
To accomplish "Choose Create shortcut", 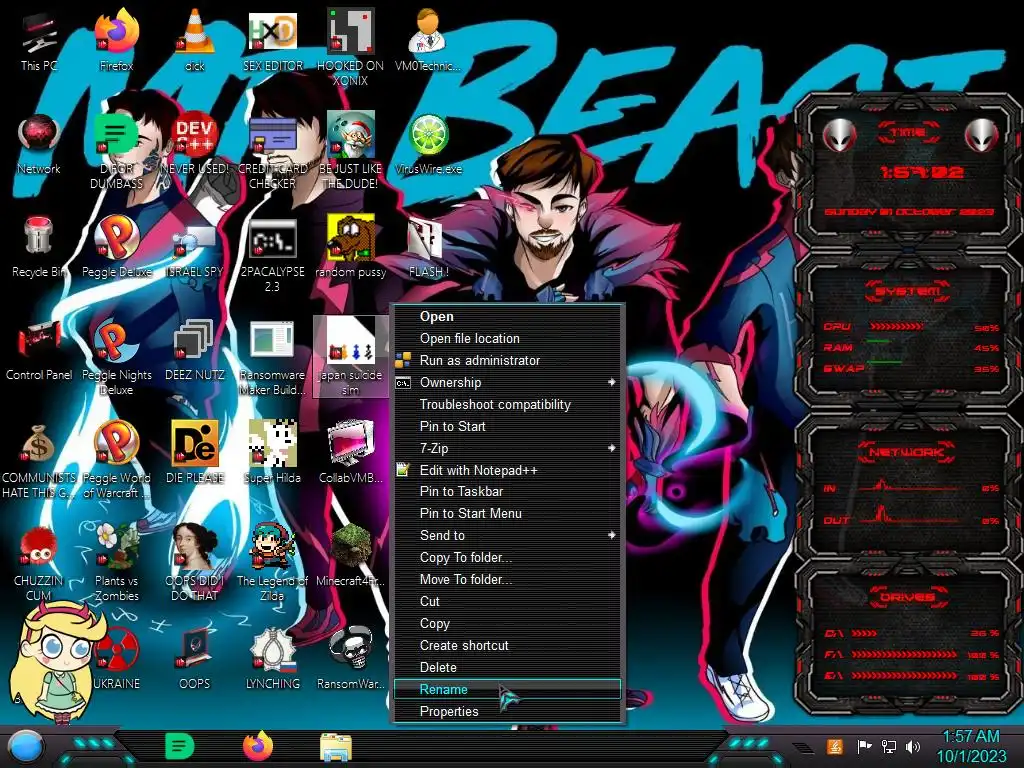I will (x=507, y=645).
